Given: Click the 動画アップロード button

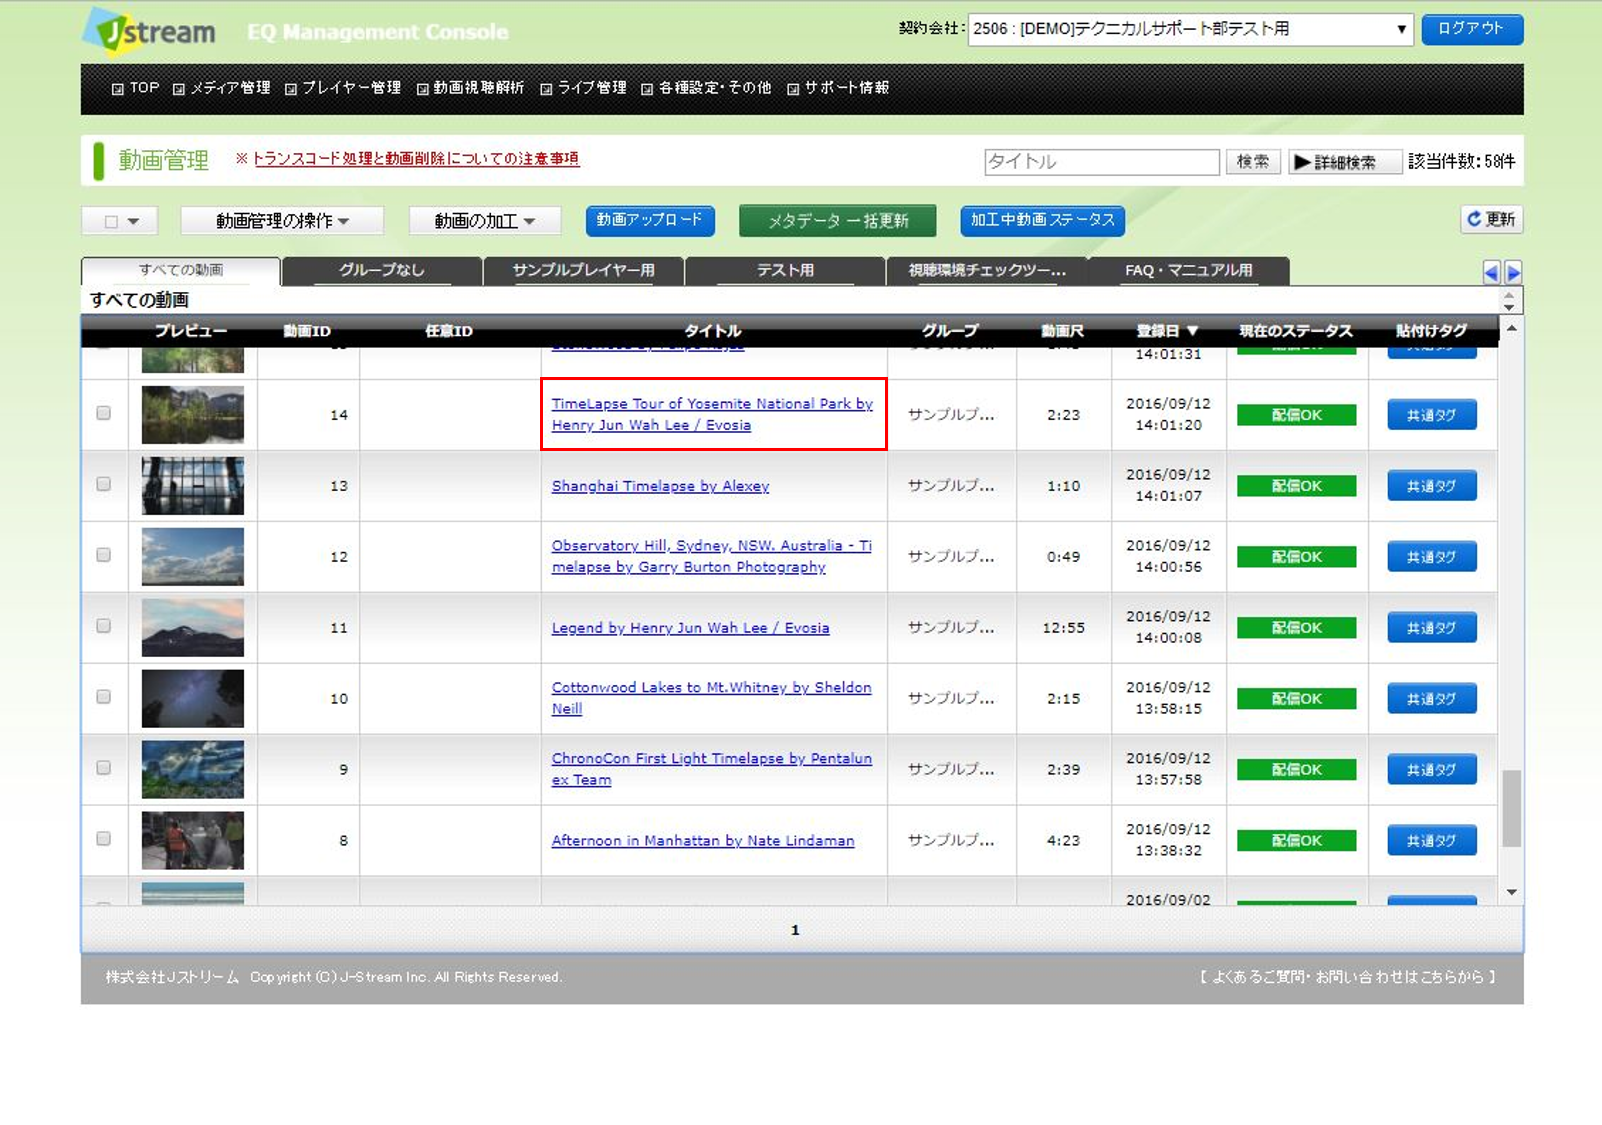Looking at the screenshot, I should pos(650,220).
